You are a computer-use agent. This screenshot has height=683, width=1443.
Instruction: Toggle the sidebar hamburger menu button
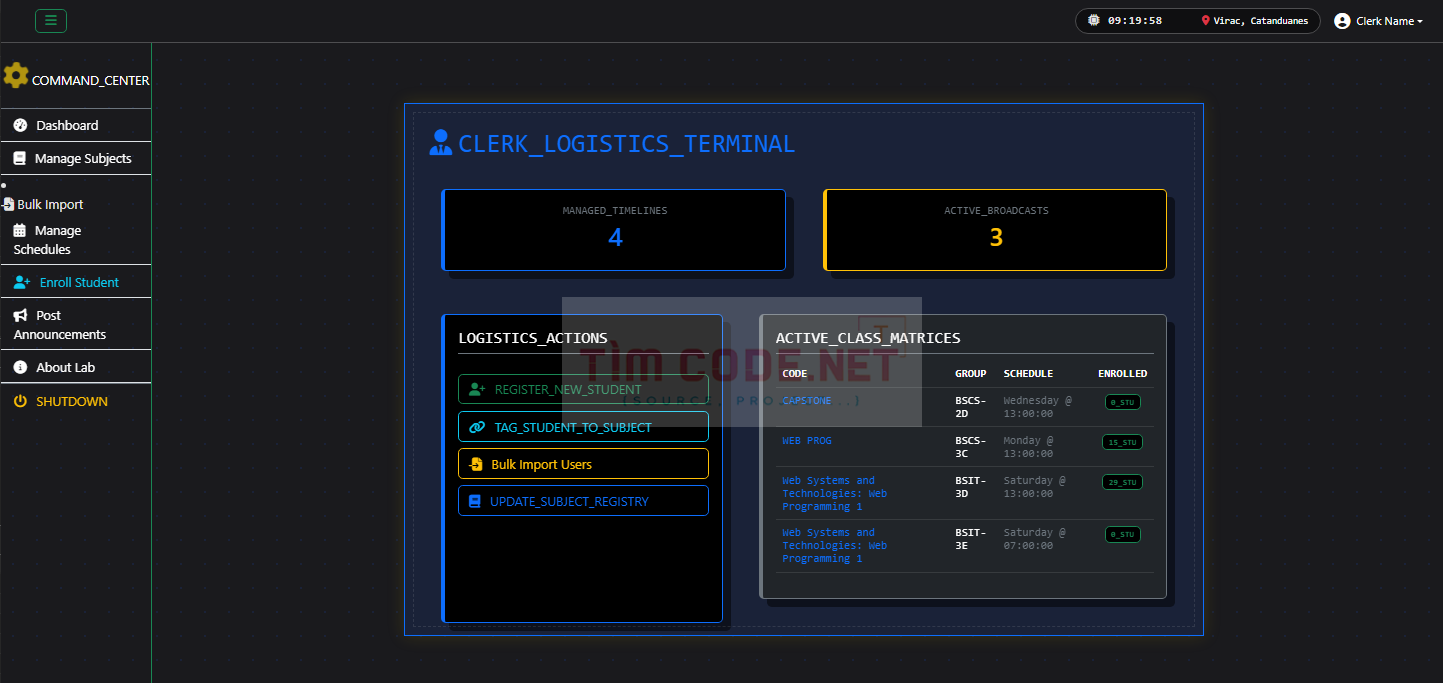[x=51, y=20]
